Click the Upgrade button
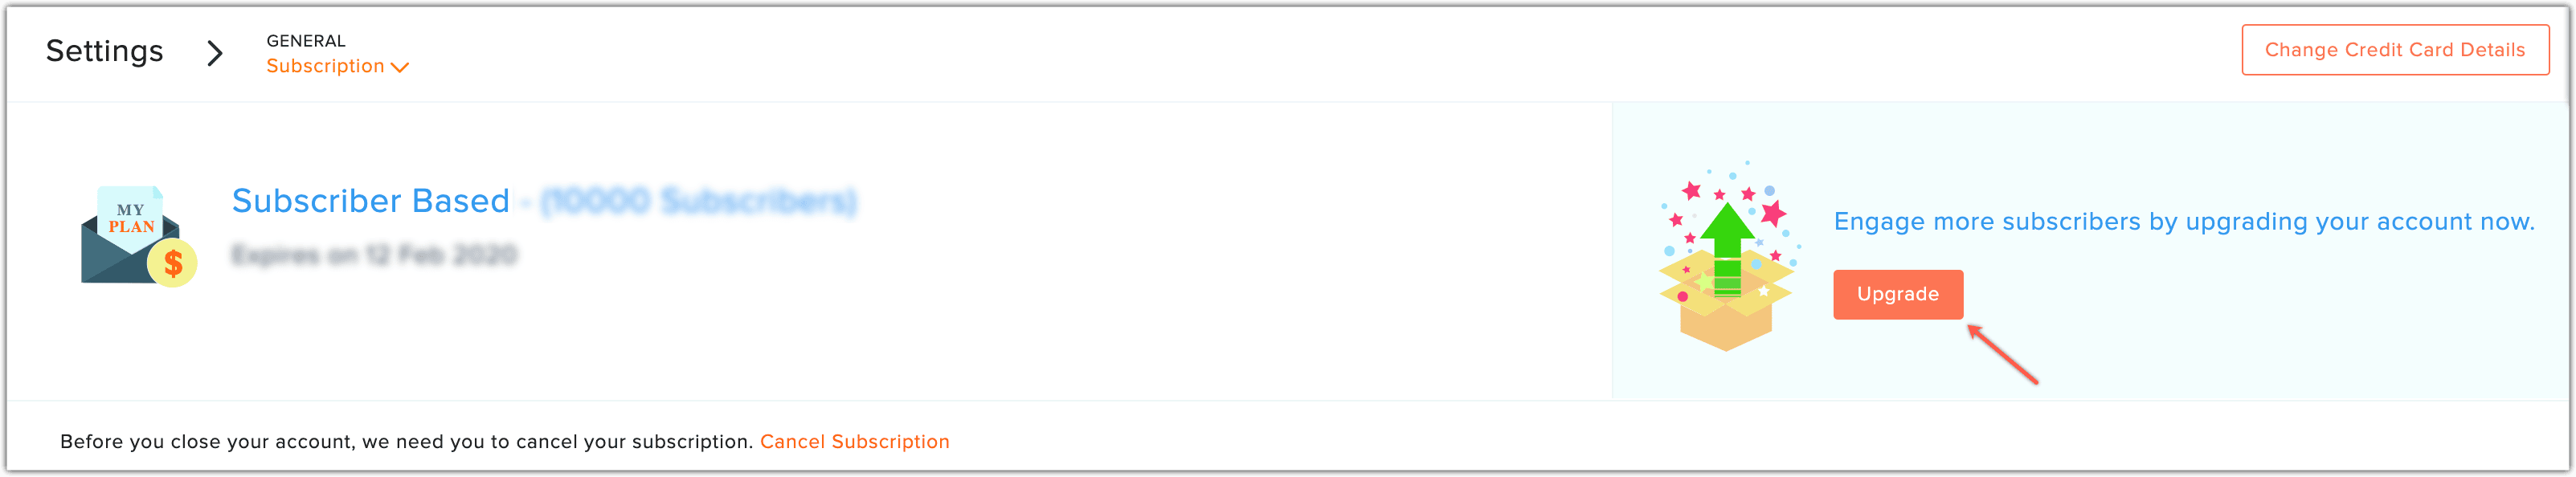Screen dimensions: 2576x477 1898,294
